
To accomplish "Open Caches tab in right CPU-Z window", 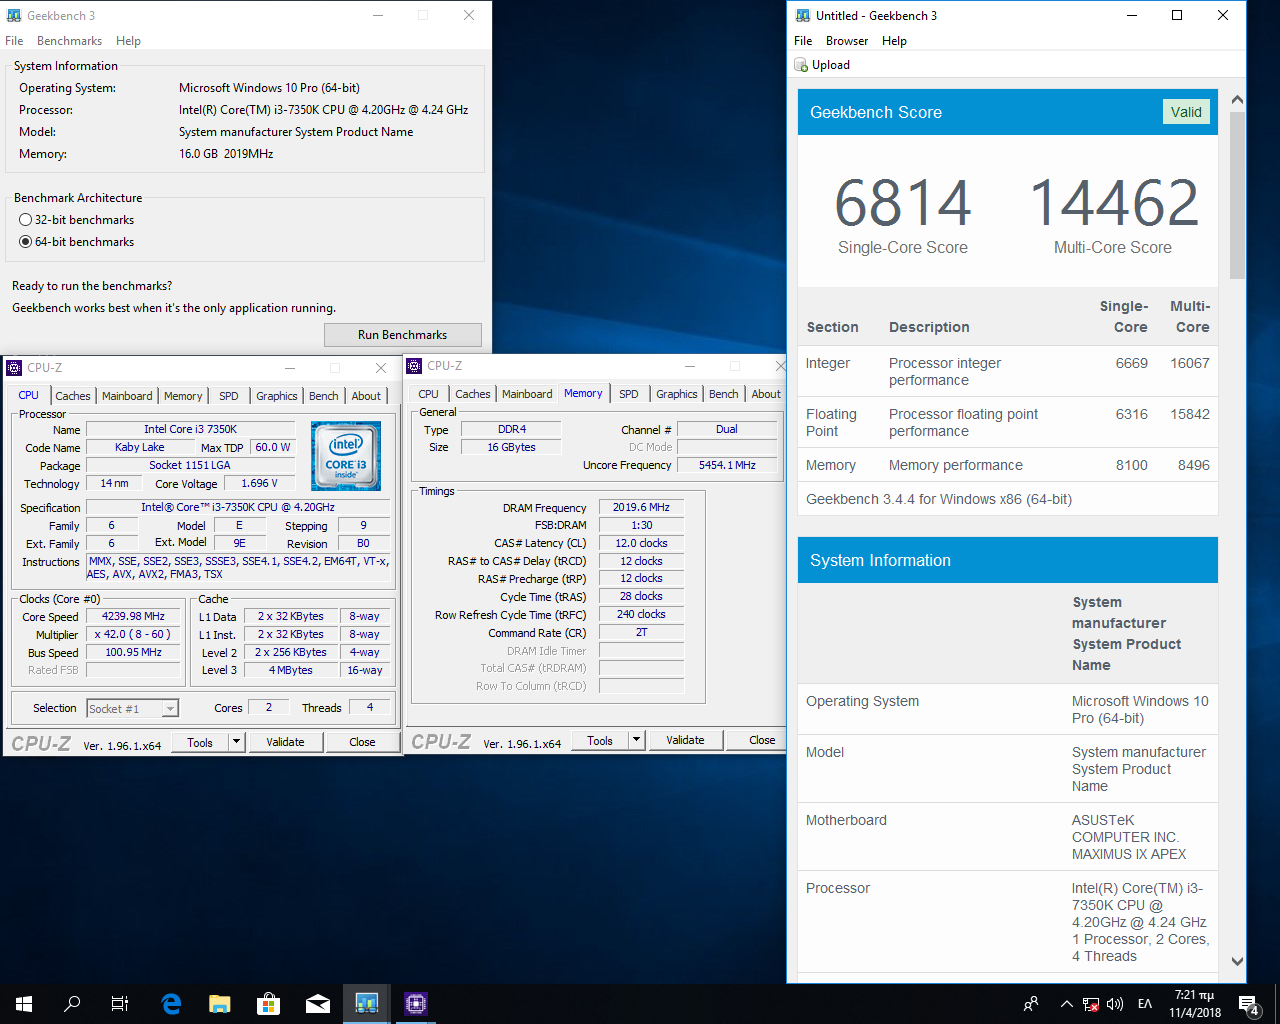I will tap(473, 394).
